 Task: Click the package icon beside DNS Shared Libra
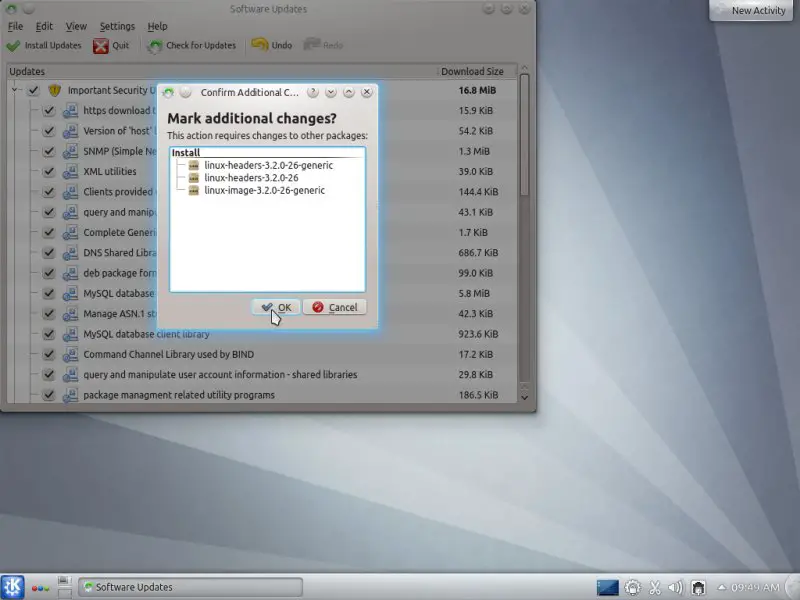70,253
